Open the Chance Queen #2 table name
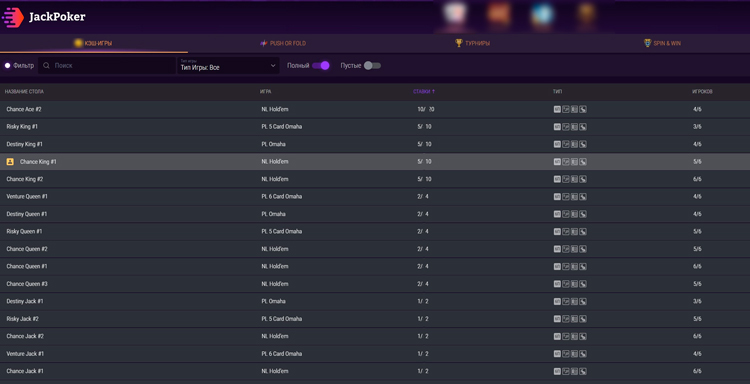The image size is (750, 384). click(x=27, y=249)
